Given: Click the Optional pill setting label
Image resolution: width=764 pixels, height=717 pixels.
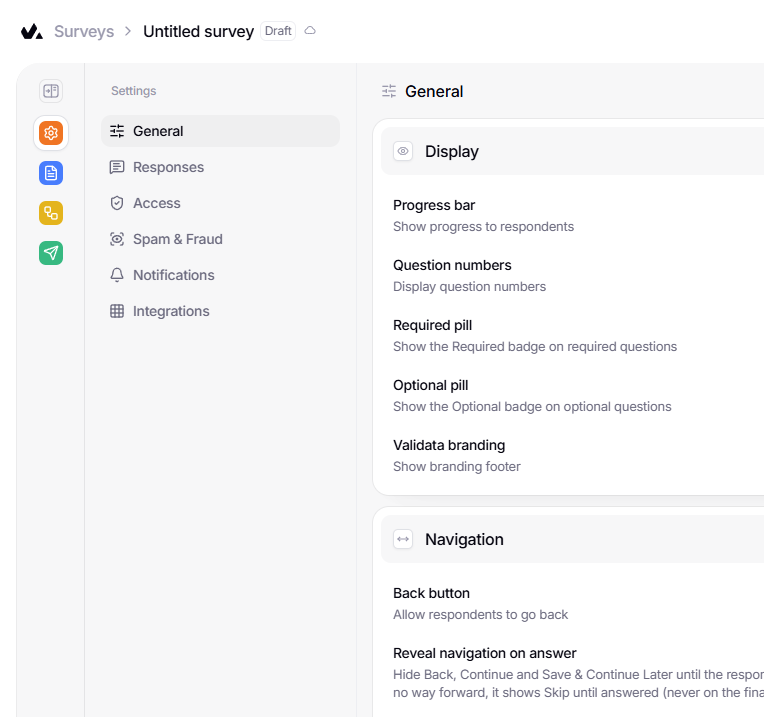Looking at the screenshot, I should (x=431, y=385).
